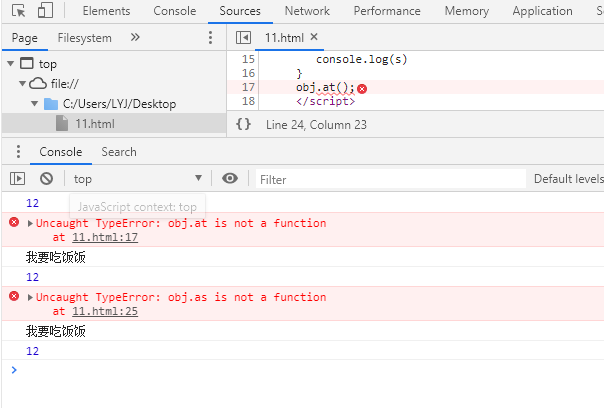This screenshot has width=604, height=408.
Task: Open the JavaScript context top dropdown
Action: (138, 178)
